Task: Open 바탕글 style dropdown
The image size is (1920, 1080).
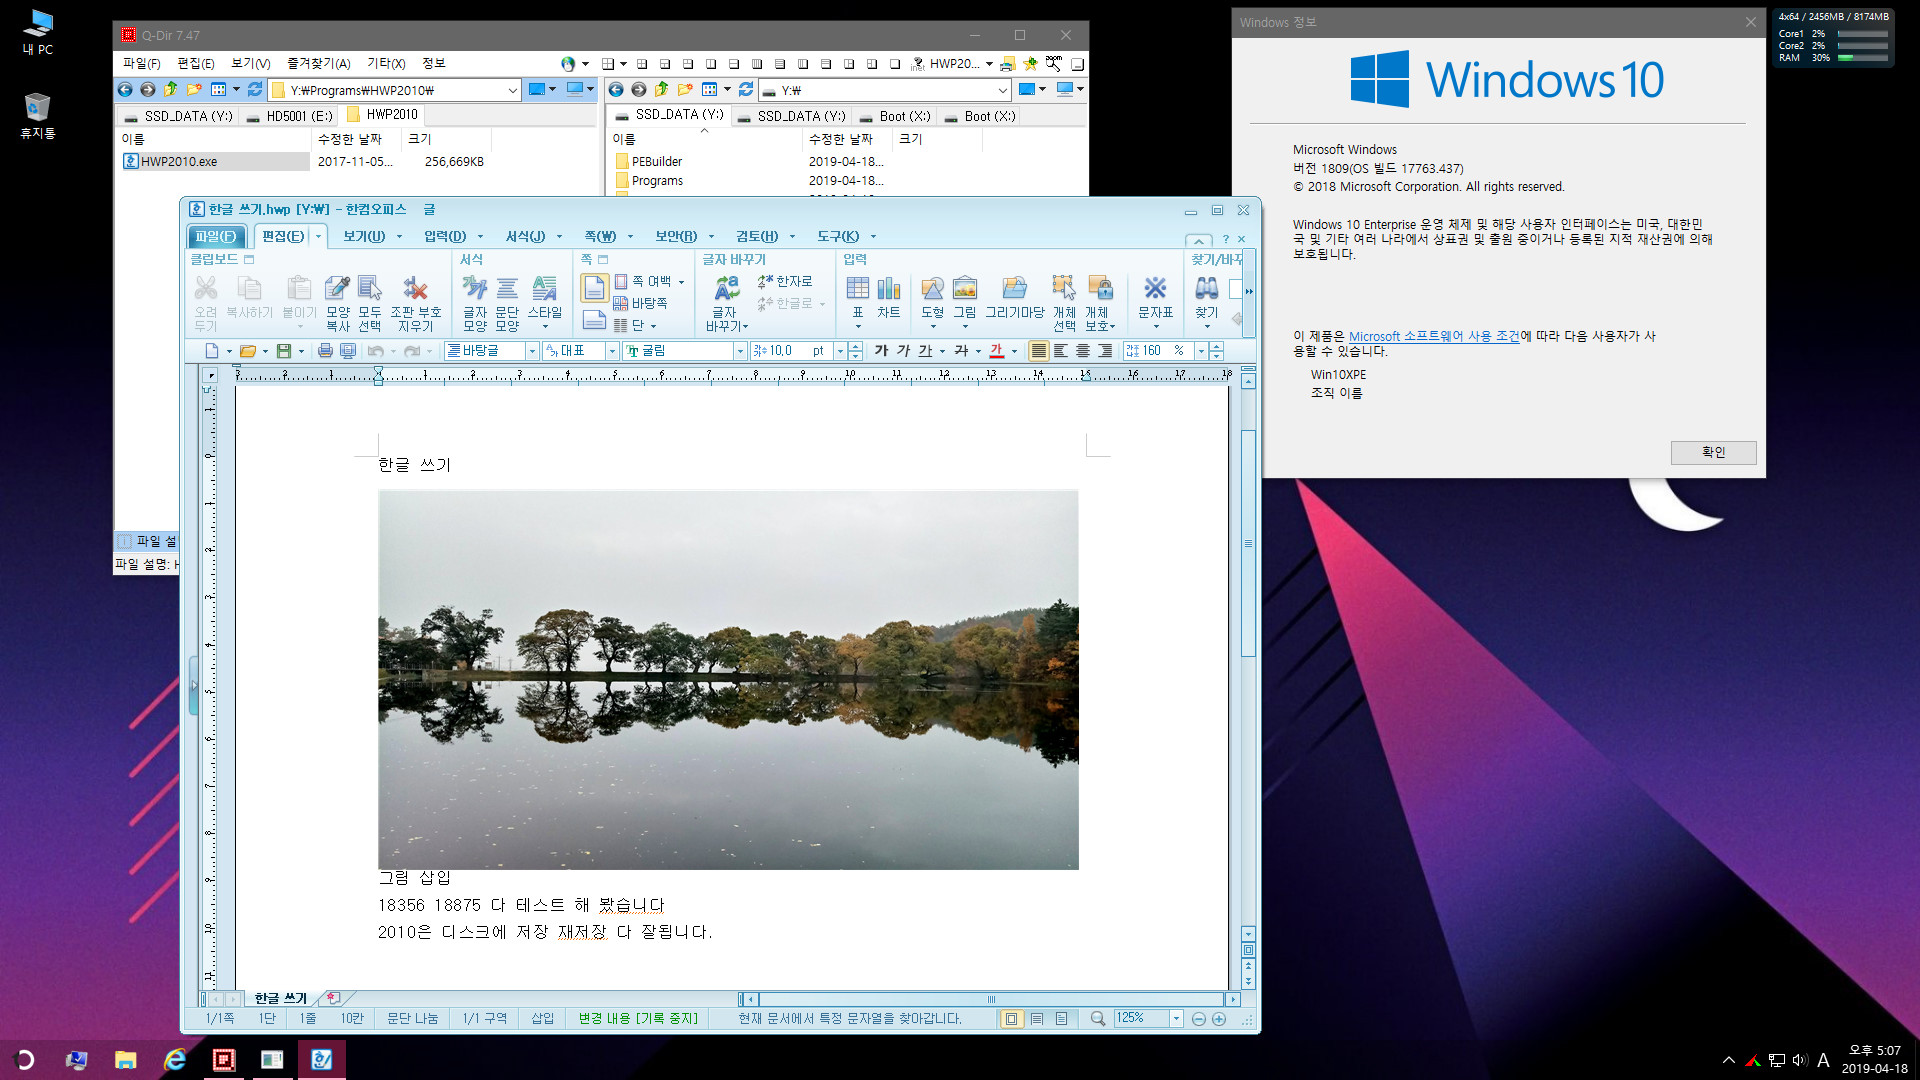Action: tap(532, 351)
